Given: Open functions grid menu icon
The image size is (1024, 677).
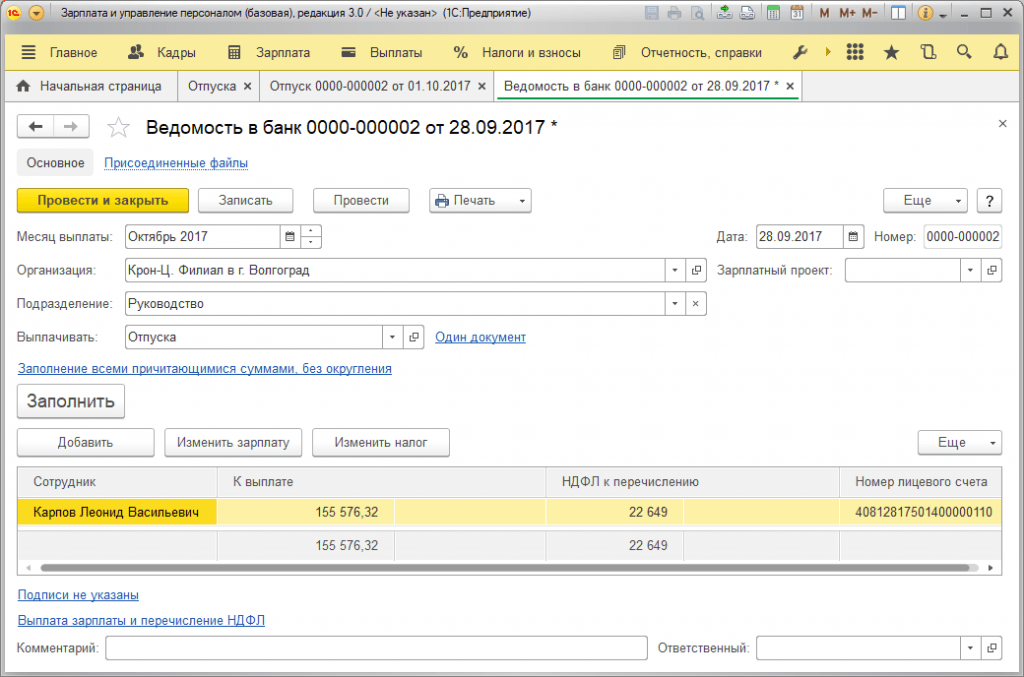Looking at the screenshot, I should (855, 52).
